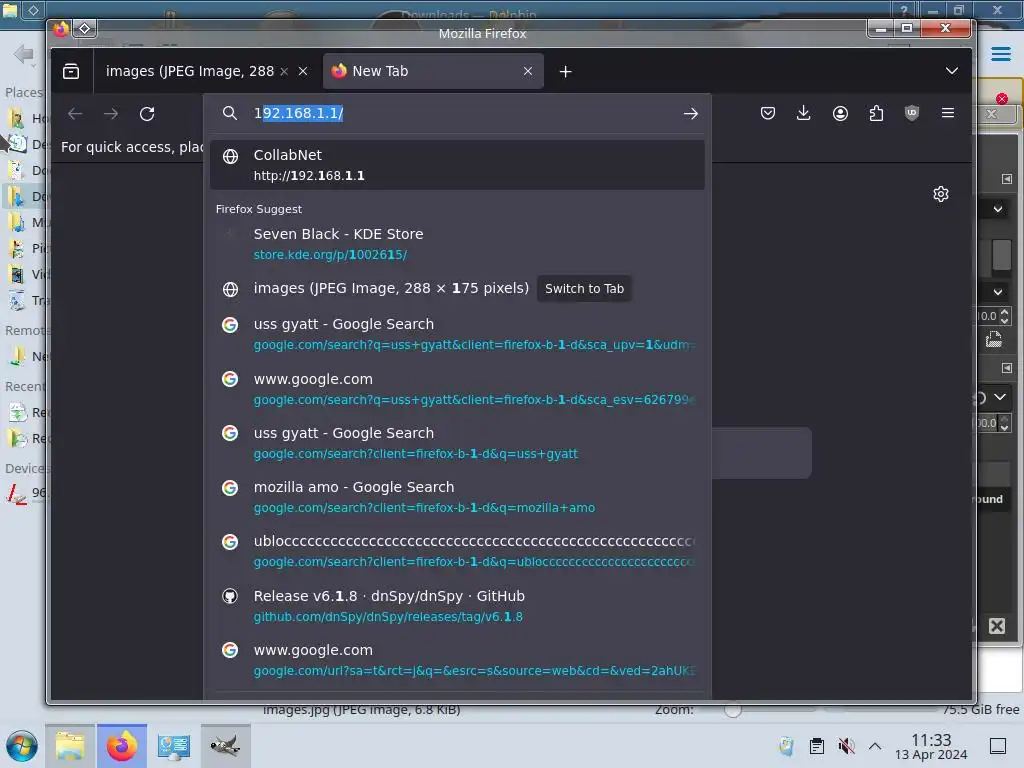
Task: Open the Extensions puzzle icon
Action: point(876,113)
